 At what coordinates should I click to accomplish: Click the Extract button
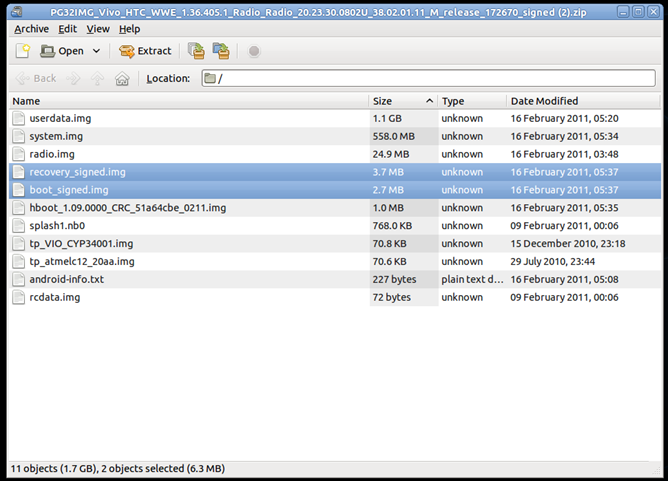pyautogui.click(x=145, y=51)
